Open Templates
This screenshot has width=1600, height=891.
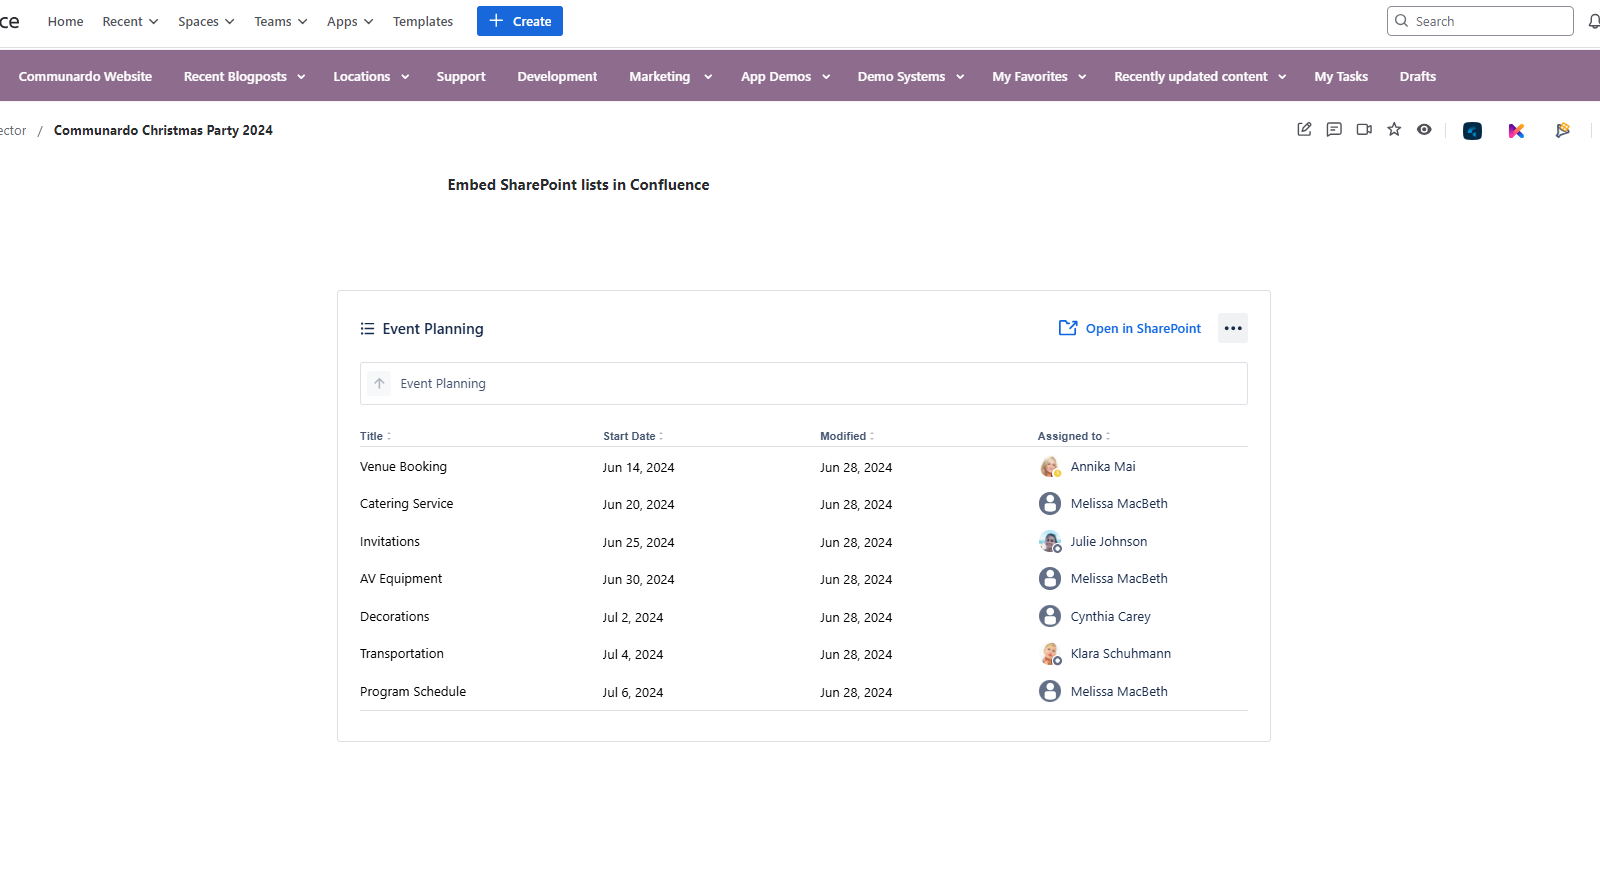coord(422,21)
